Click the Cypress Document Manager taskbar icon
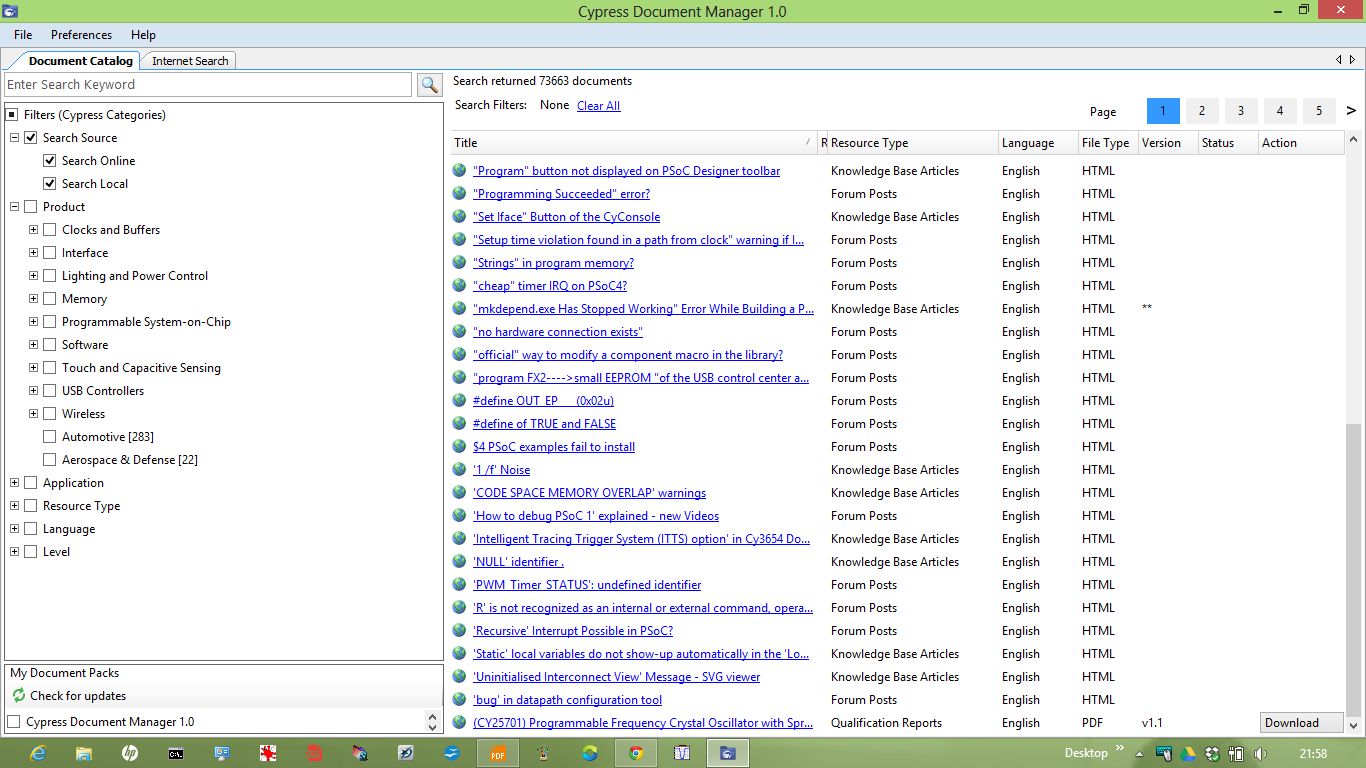 (x=728, y=753)
